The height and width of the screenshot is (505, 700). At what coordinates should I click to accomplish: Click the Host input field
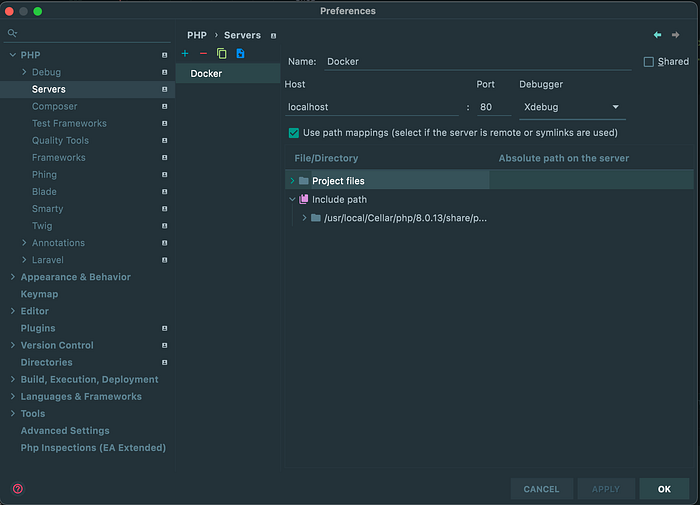(371, 107)
